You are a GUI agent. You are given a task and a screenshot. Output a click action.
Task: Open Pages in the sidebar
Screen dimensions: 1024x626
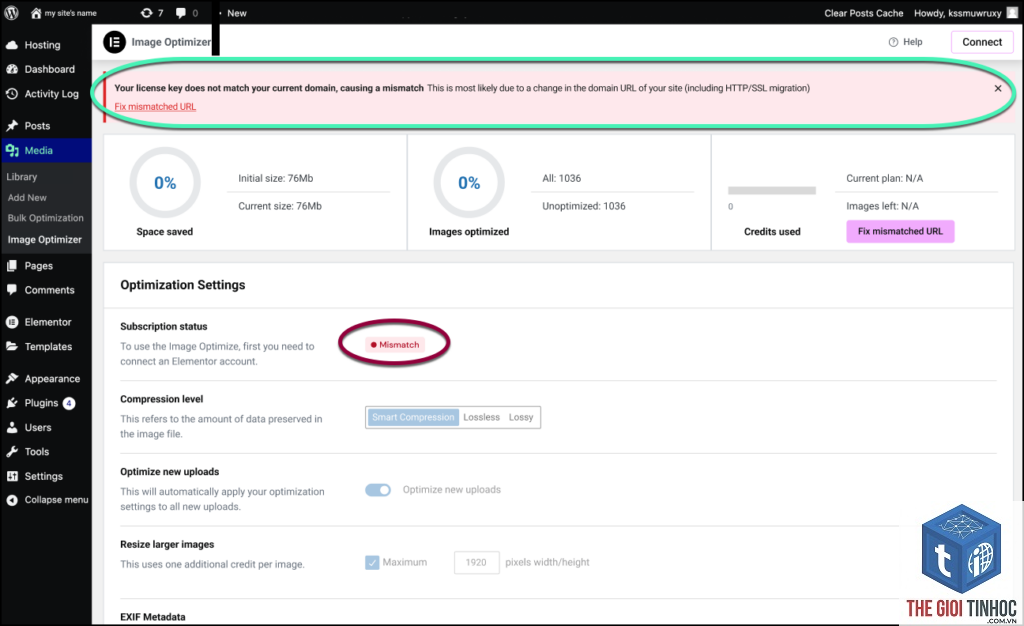pyautogui.click(x=39, y=266)
